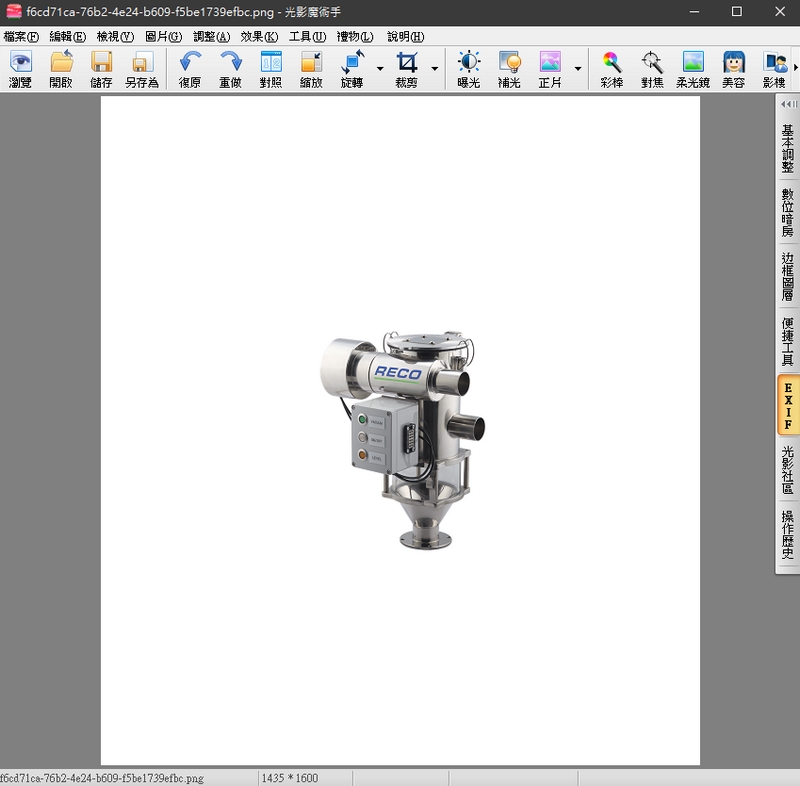The image size is (800, 786).
Task: Open the 調整 menu
Action: [211, 37]
